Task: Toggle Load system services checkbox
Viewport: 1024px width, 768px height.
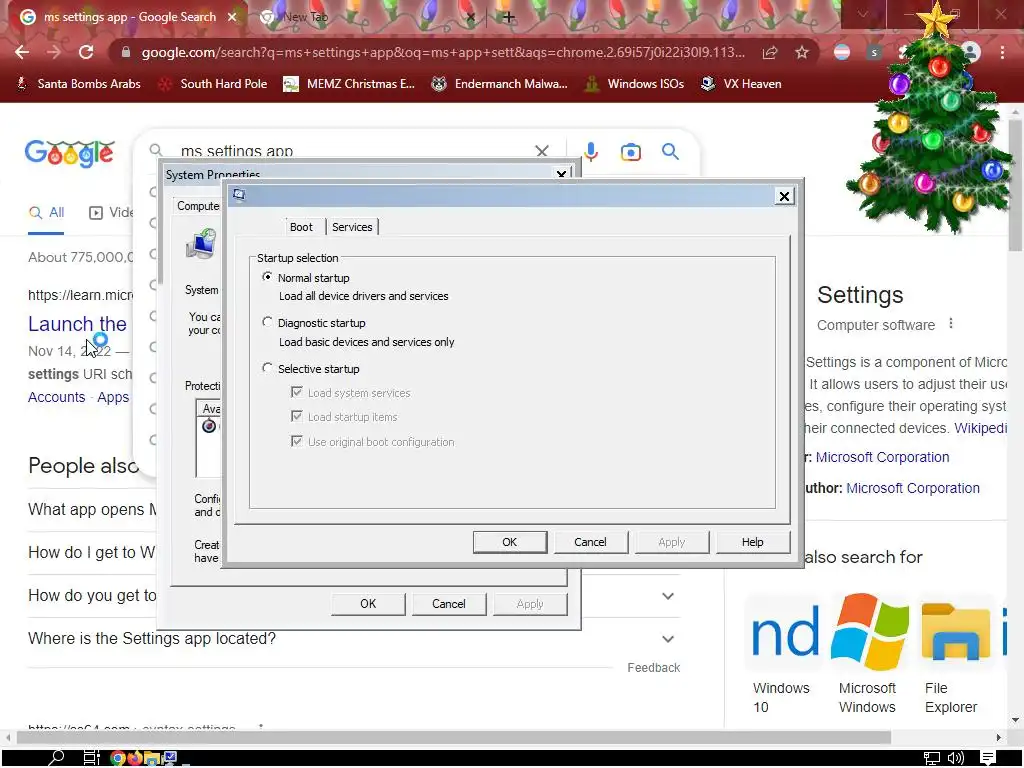Action: [x=296, y=392]
